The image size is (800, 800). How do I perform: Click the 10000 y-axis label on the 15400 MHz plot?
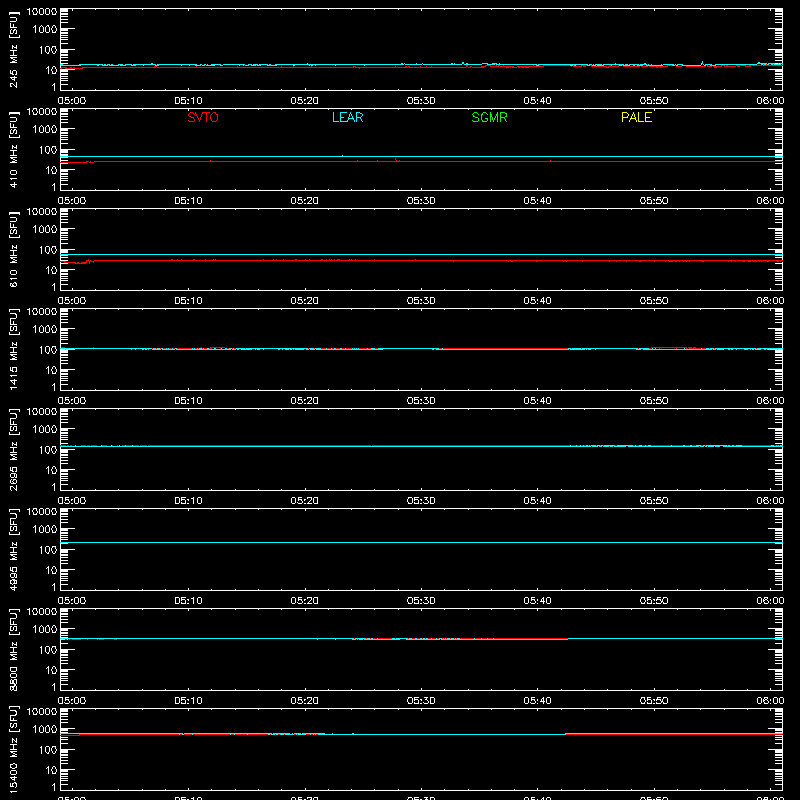[x=42, y=712]
